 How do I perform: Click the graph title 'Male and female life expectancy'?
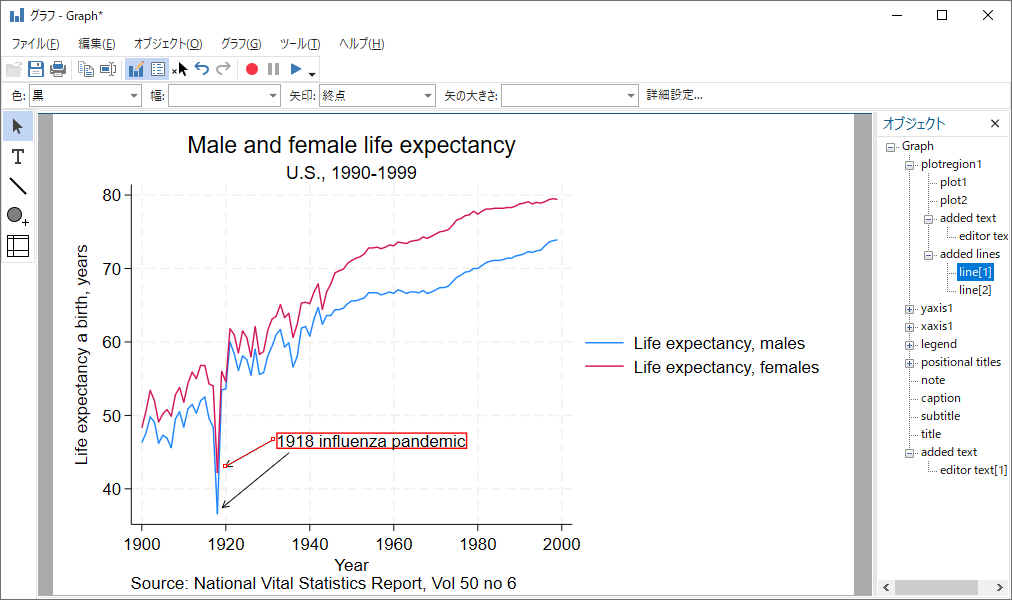click(352, 145)
